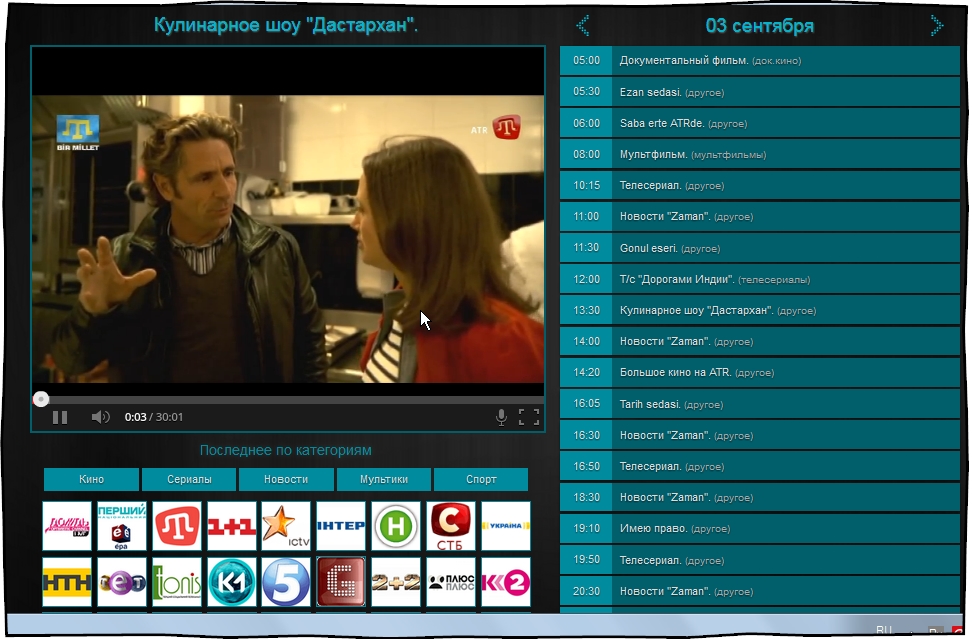Click the microphone icon in player
Image resolution: width=972 pixels, height=639 pixels.
[501, 417]
